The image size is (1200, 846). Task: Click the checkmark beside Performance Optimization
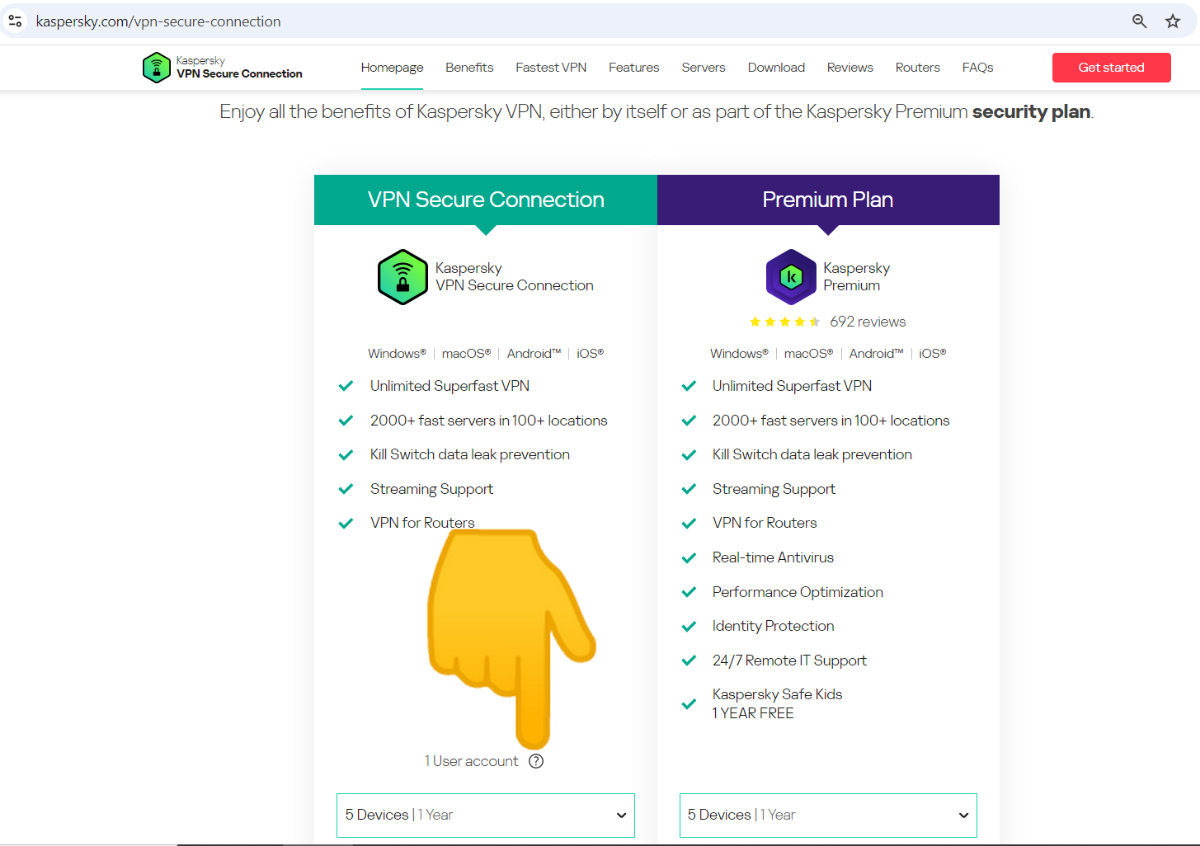click(689, 592)
